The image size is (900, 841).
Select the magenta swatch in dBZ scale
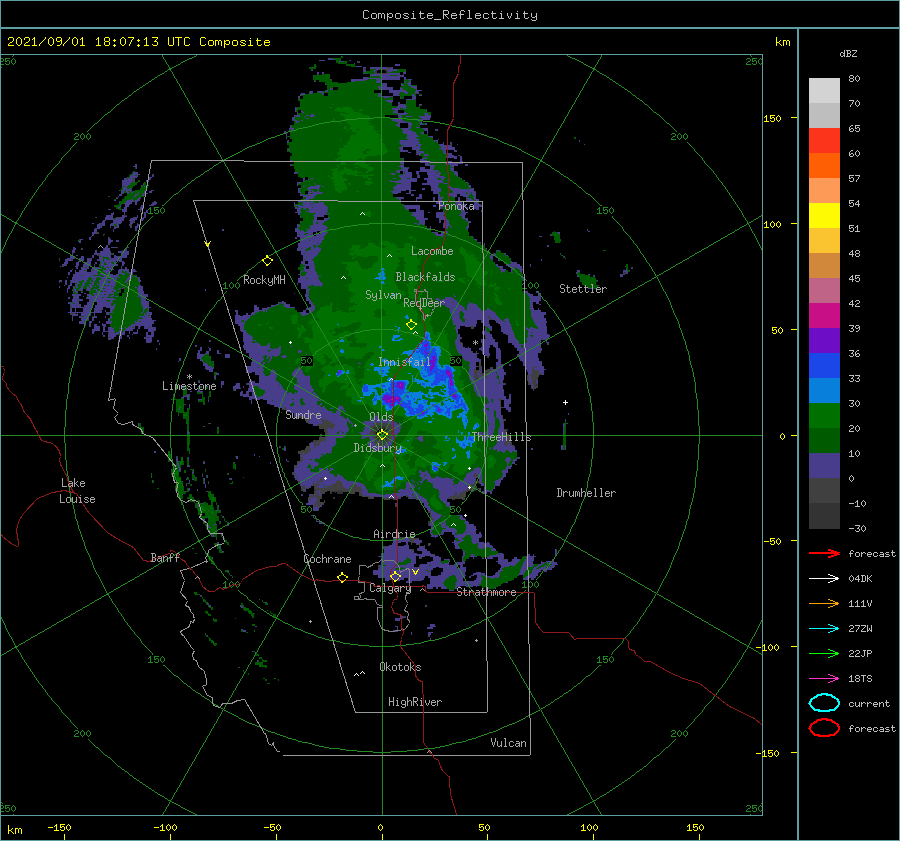pyautogui.click(x=824, y=316)
